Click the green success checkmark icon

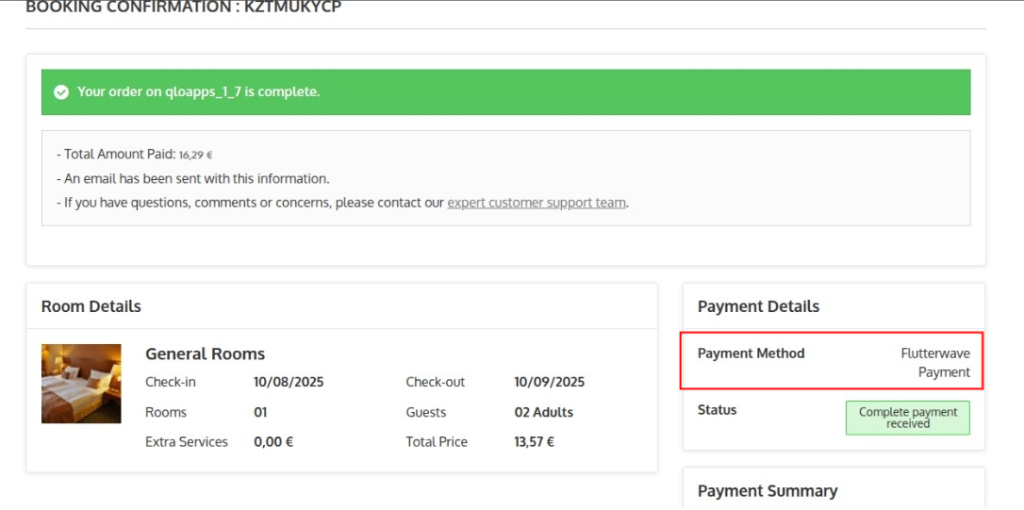tap(61, 92)
